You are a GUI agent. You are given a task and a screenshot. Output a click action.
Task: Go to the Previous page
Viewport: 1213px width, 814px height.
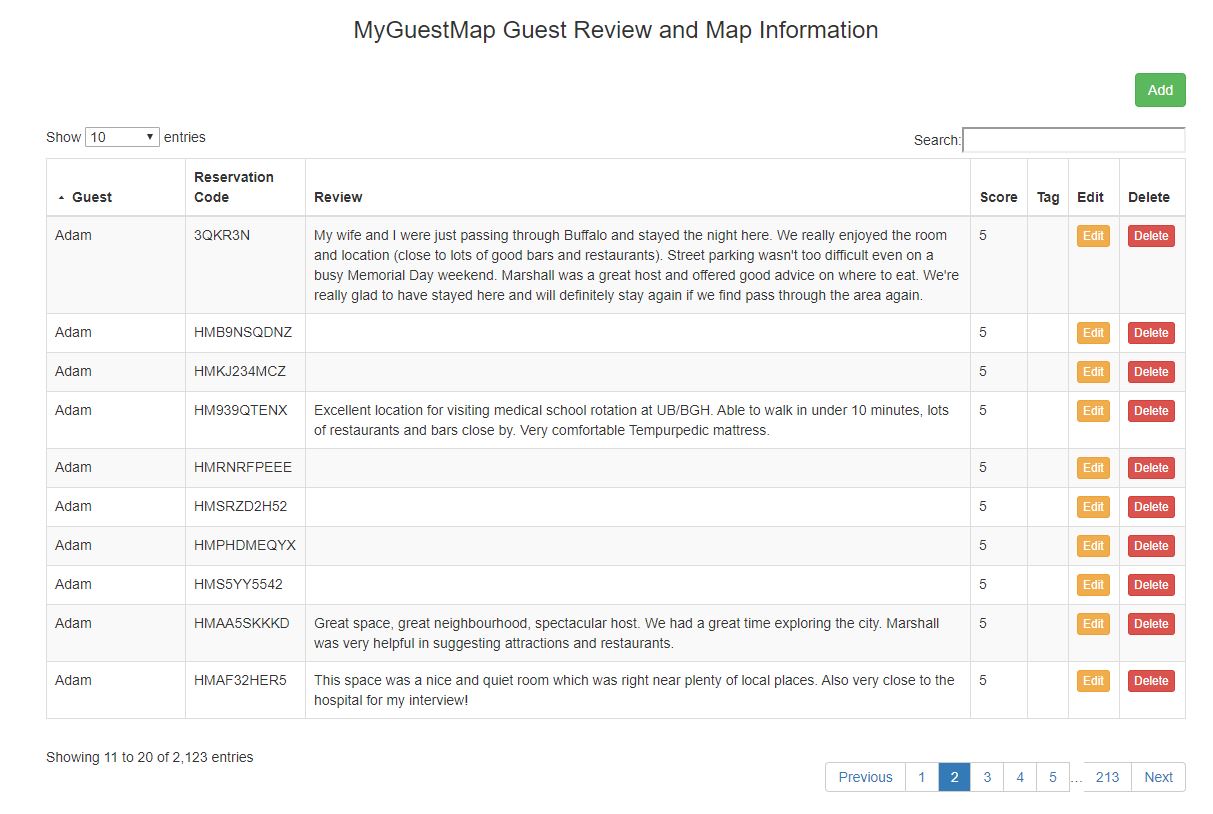pyautogui.click(x=865, y=777)
